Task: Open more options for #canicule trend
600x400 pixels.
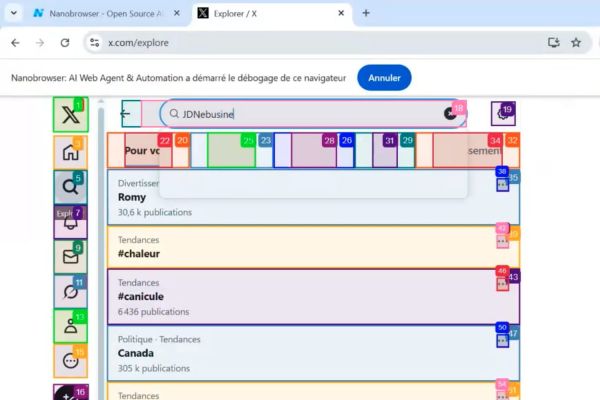Action: tap(502, 284)
